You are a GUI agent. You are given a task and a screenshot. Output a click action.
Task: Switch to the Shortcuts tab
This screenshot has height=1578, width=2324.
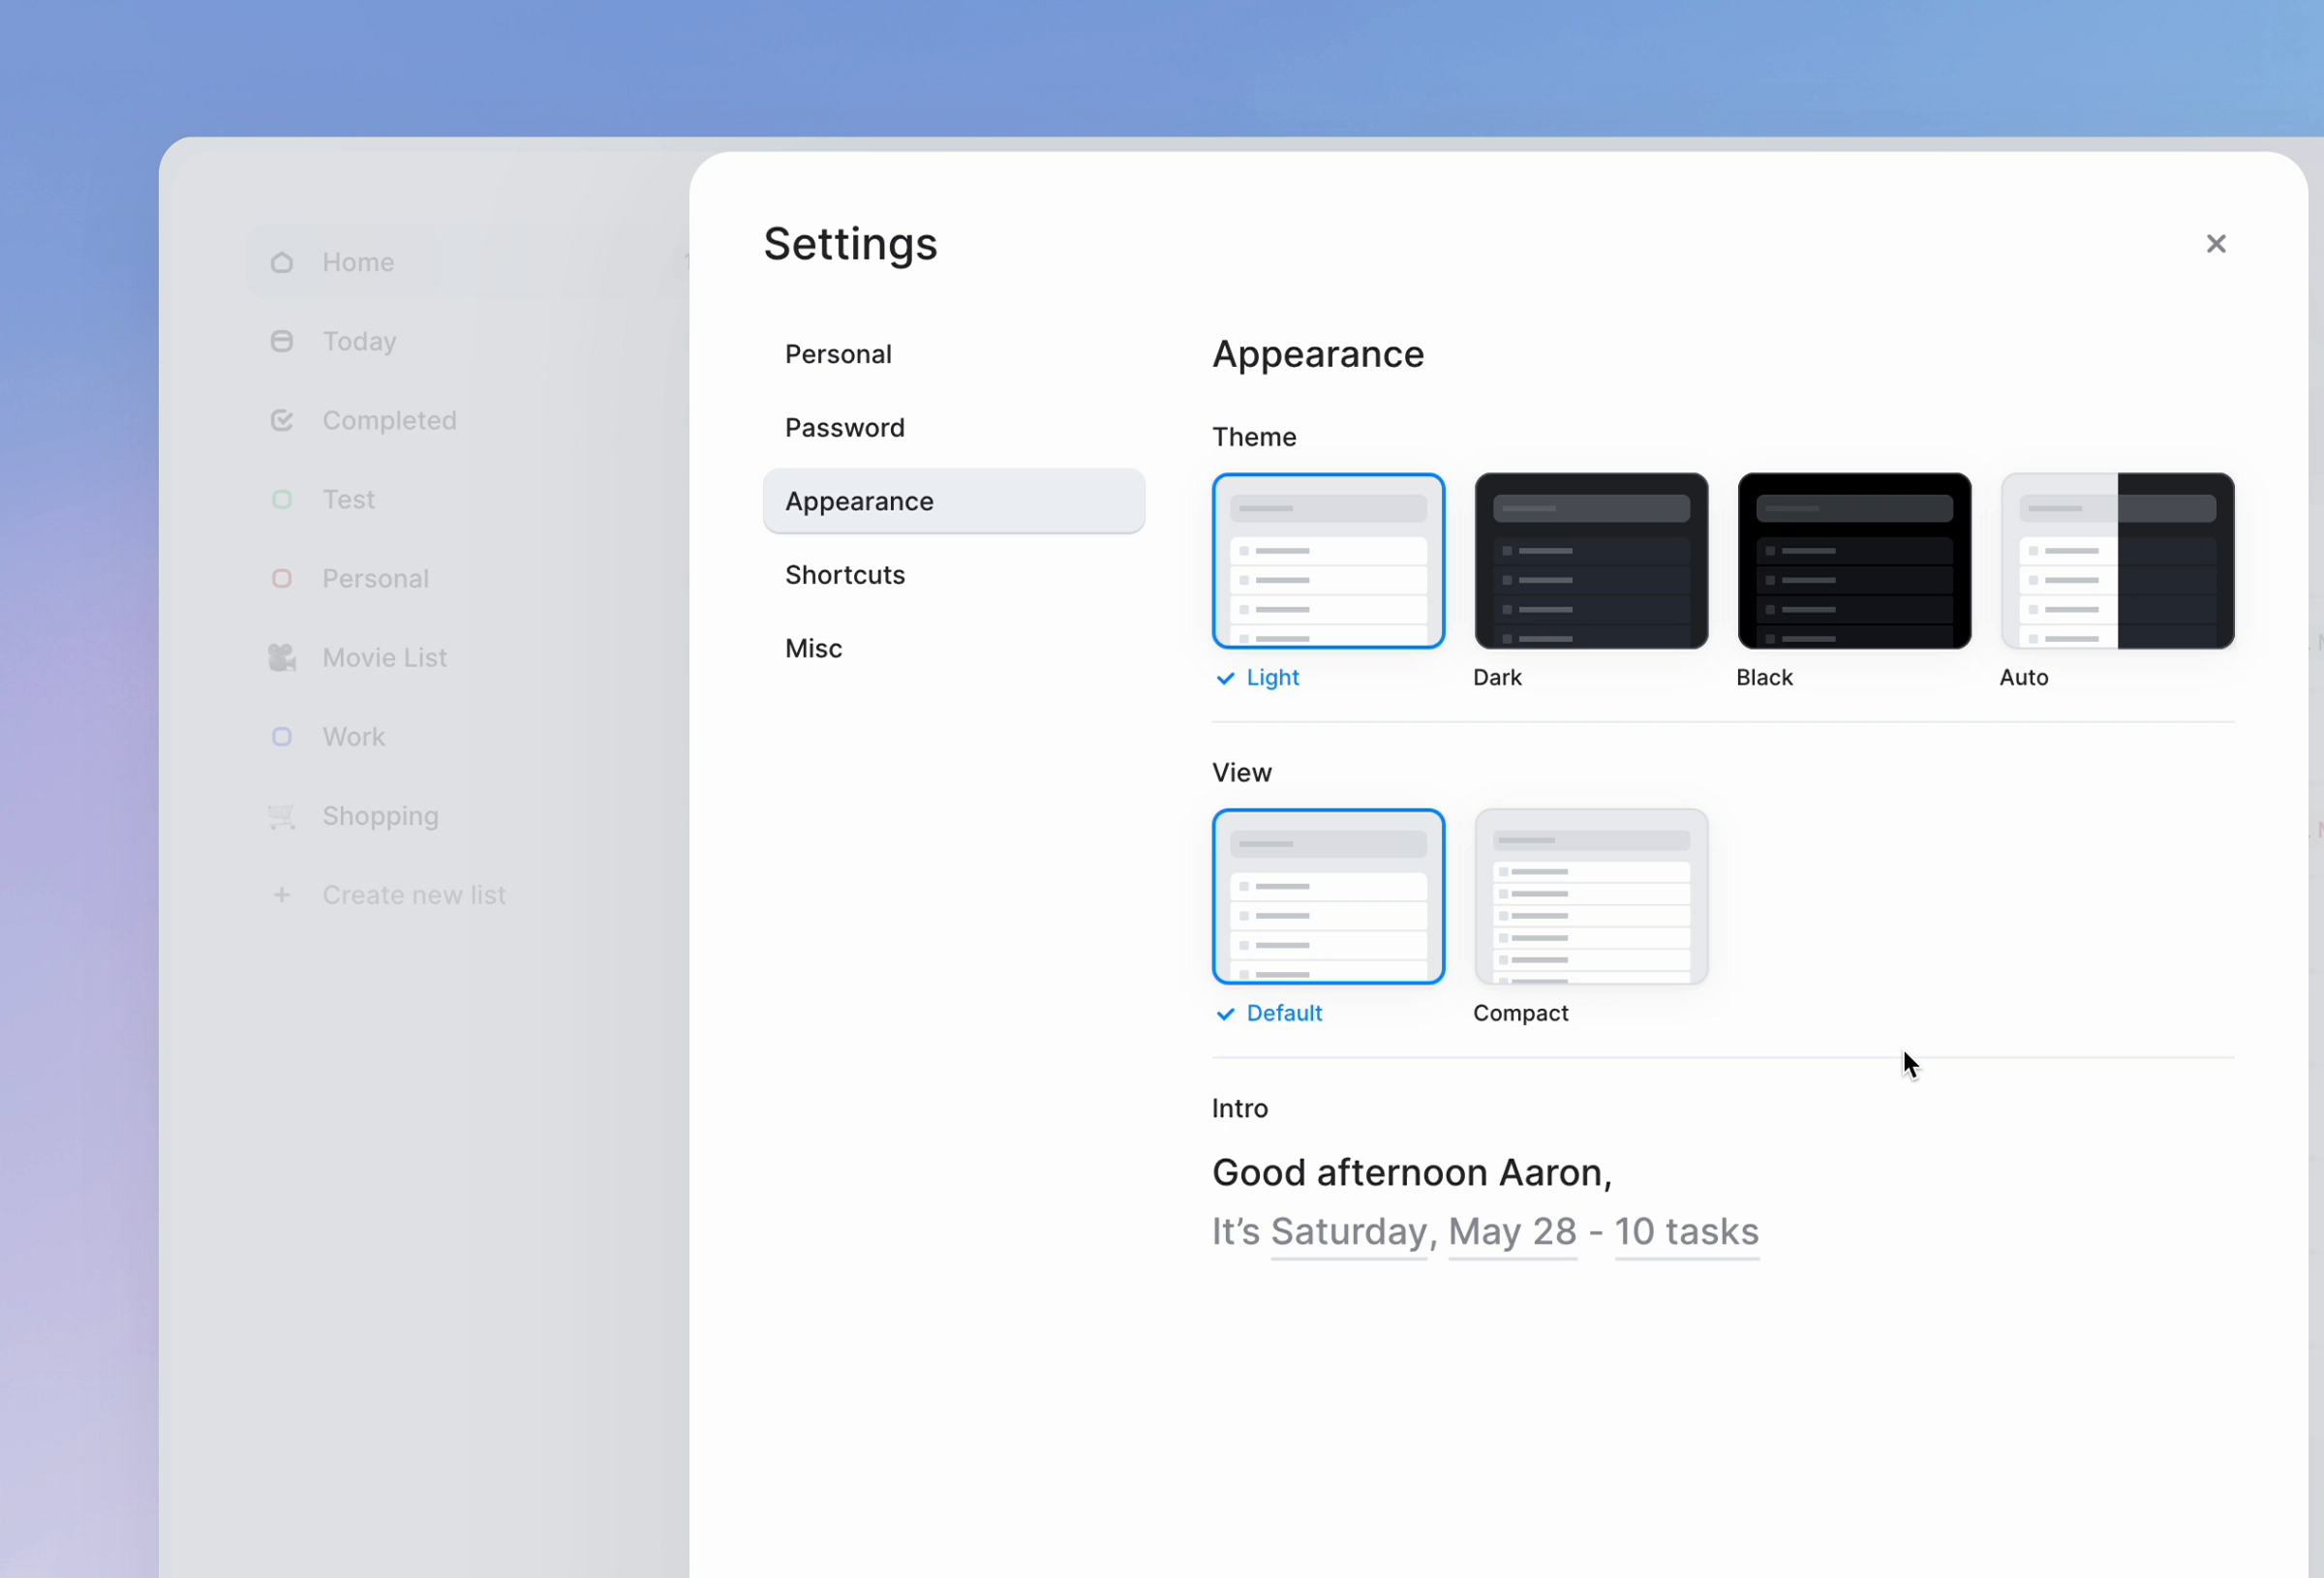pos(845,574)
